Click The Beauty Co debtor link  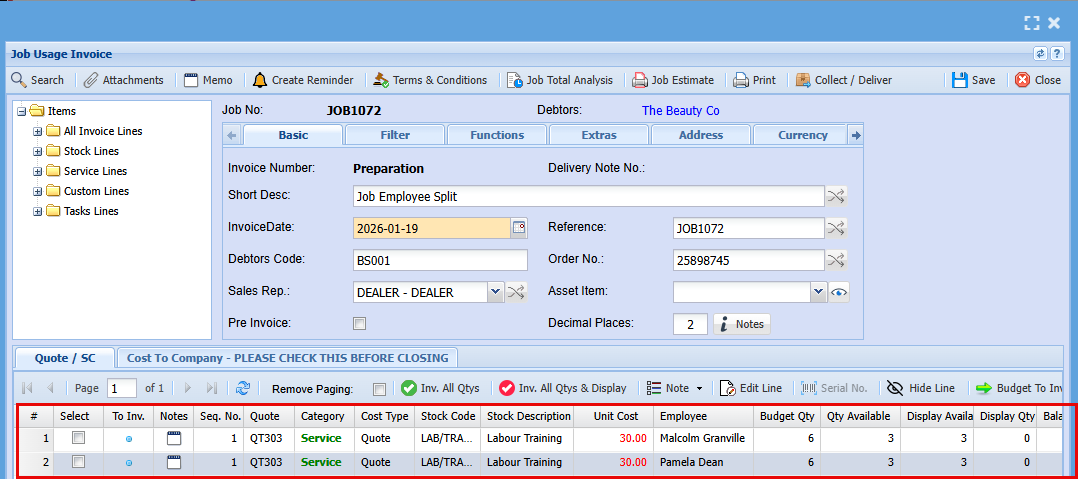point(680,111)
